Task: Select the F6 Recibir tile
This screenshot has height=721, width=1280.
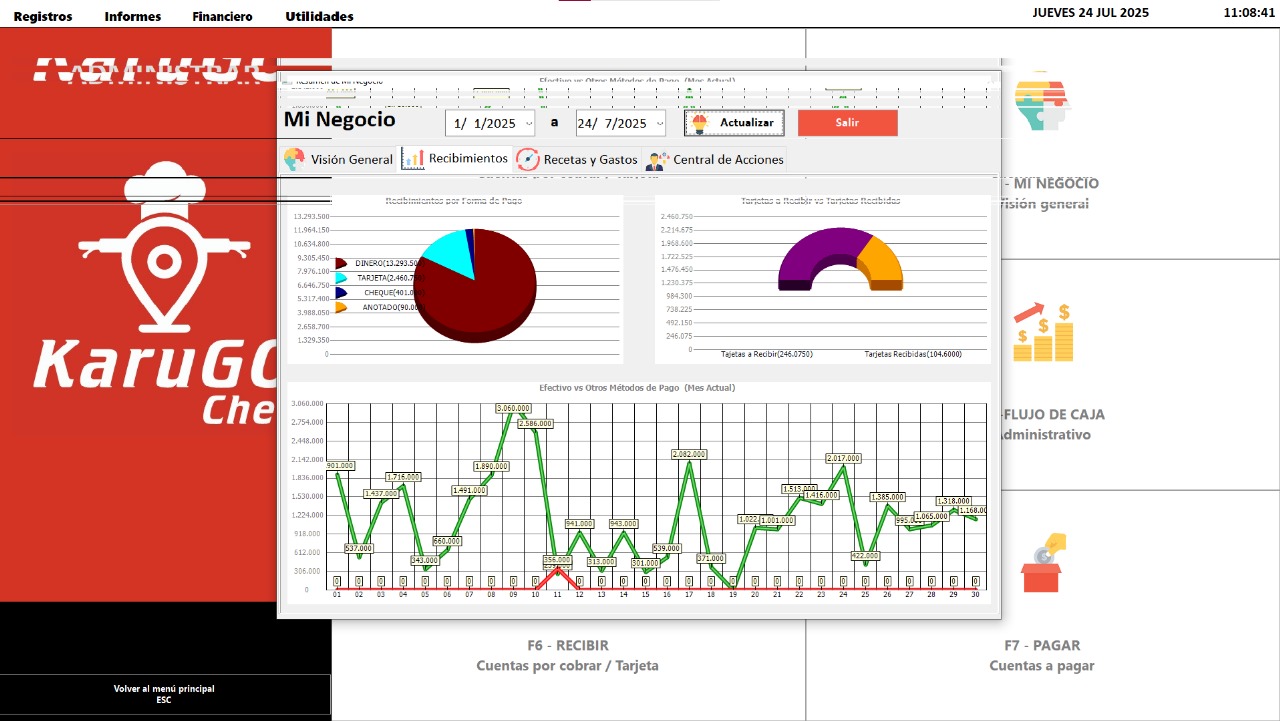Action: point(567,655)
